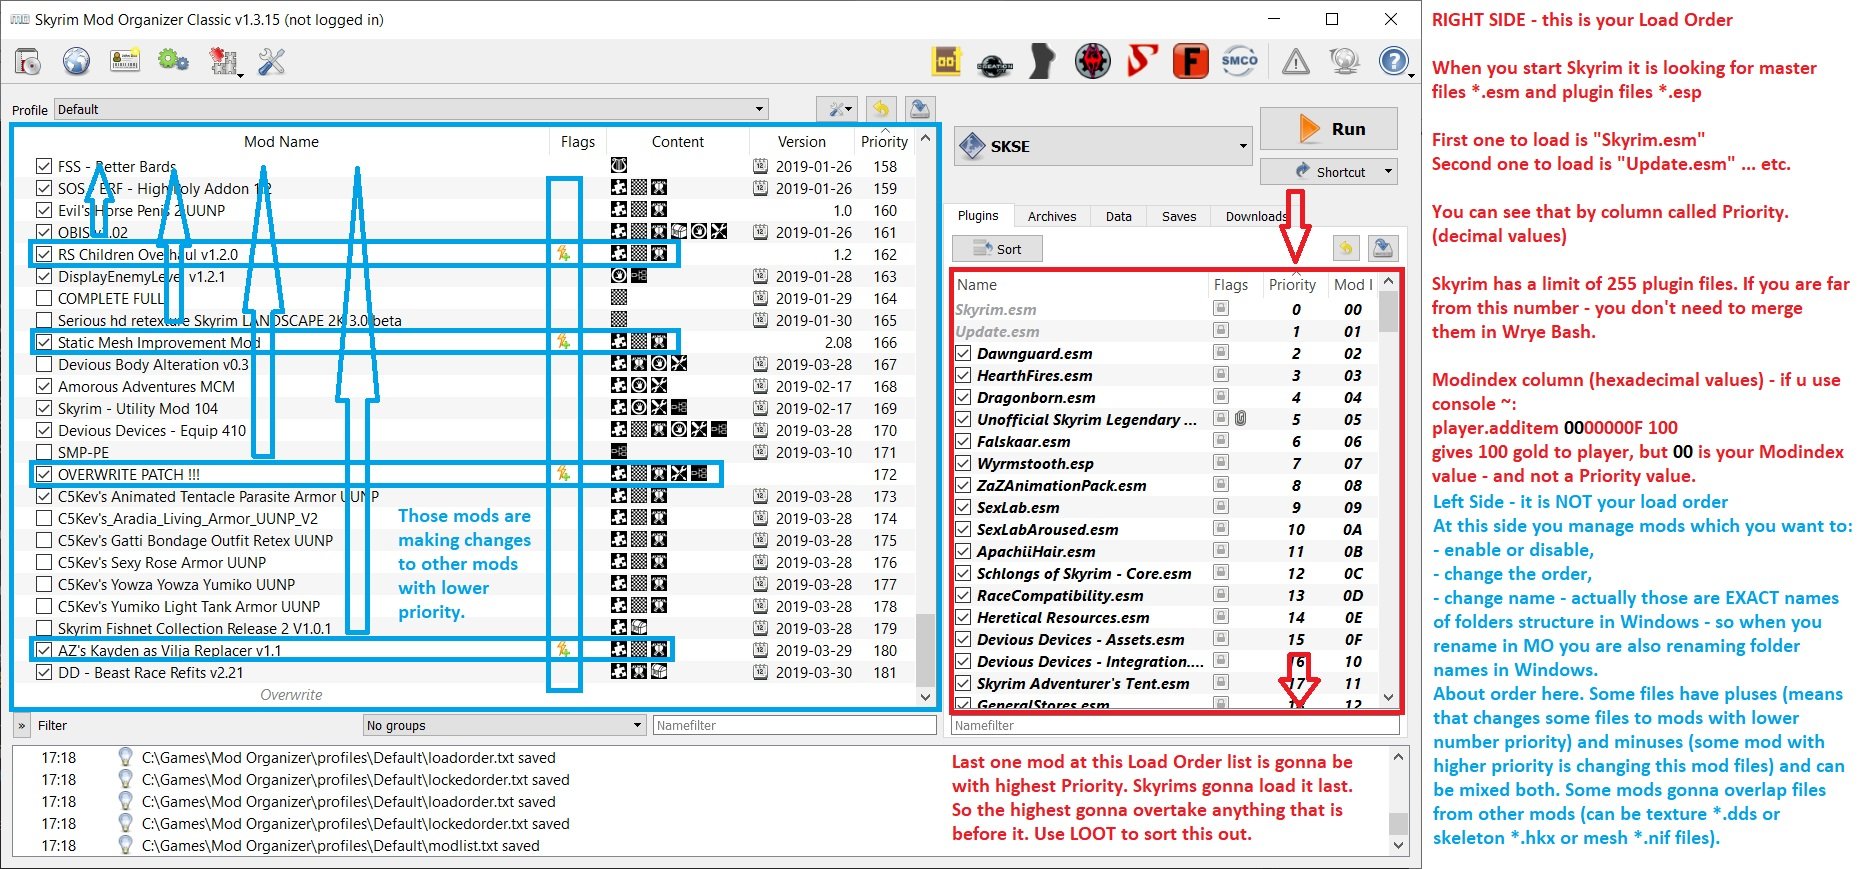Screen dimensions: 1861x869
Task: Disable the Falskaar.esm plugin checkbox
Action: click(963, 441)
